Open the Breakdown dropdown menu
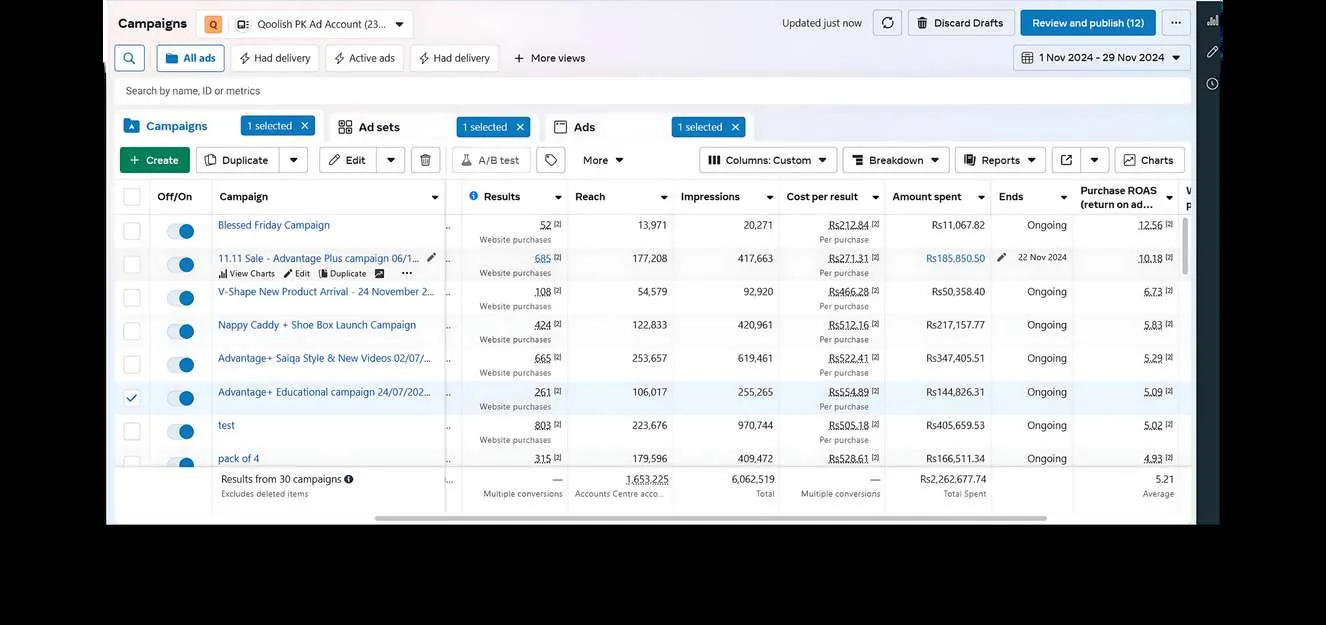Image resolution: width=1326 pixels, height=625 pixels. click(x=896, y=160)
